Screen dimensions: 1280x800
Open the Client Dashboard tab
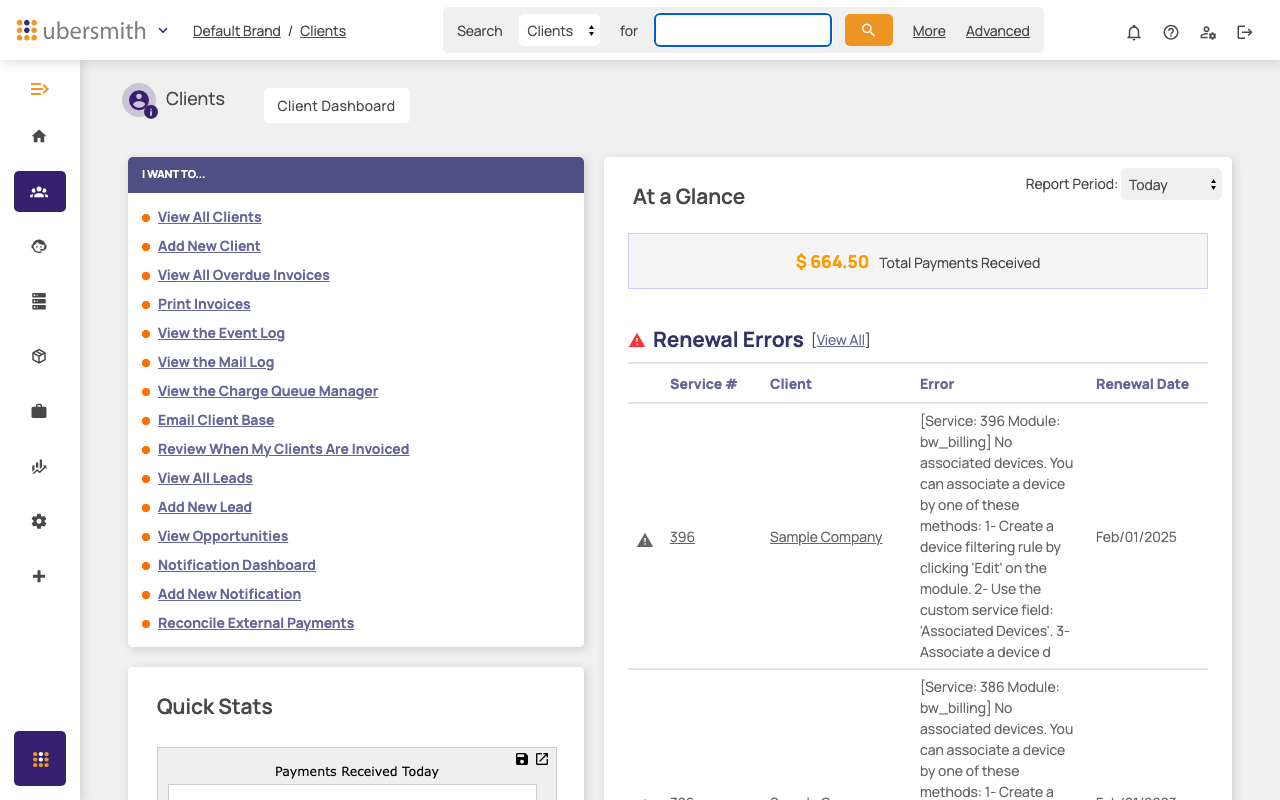tap(336, 106)
